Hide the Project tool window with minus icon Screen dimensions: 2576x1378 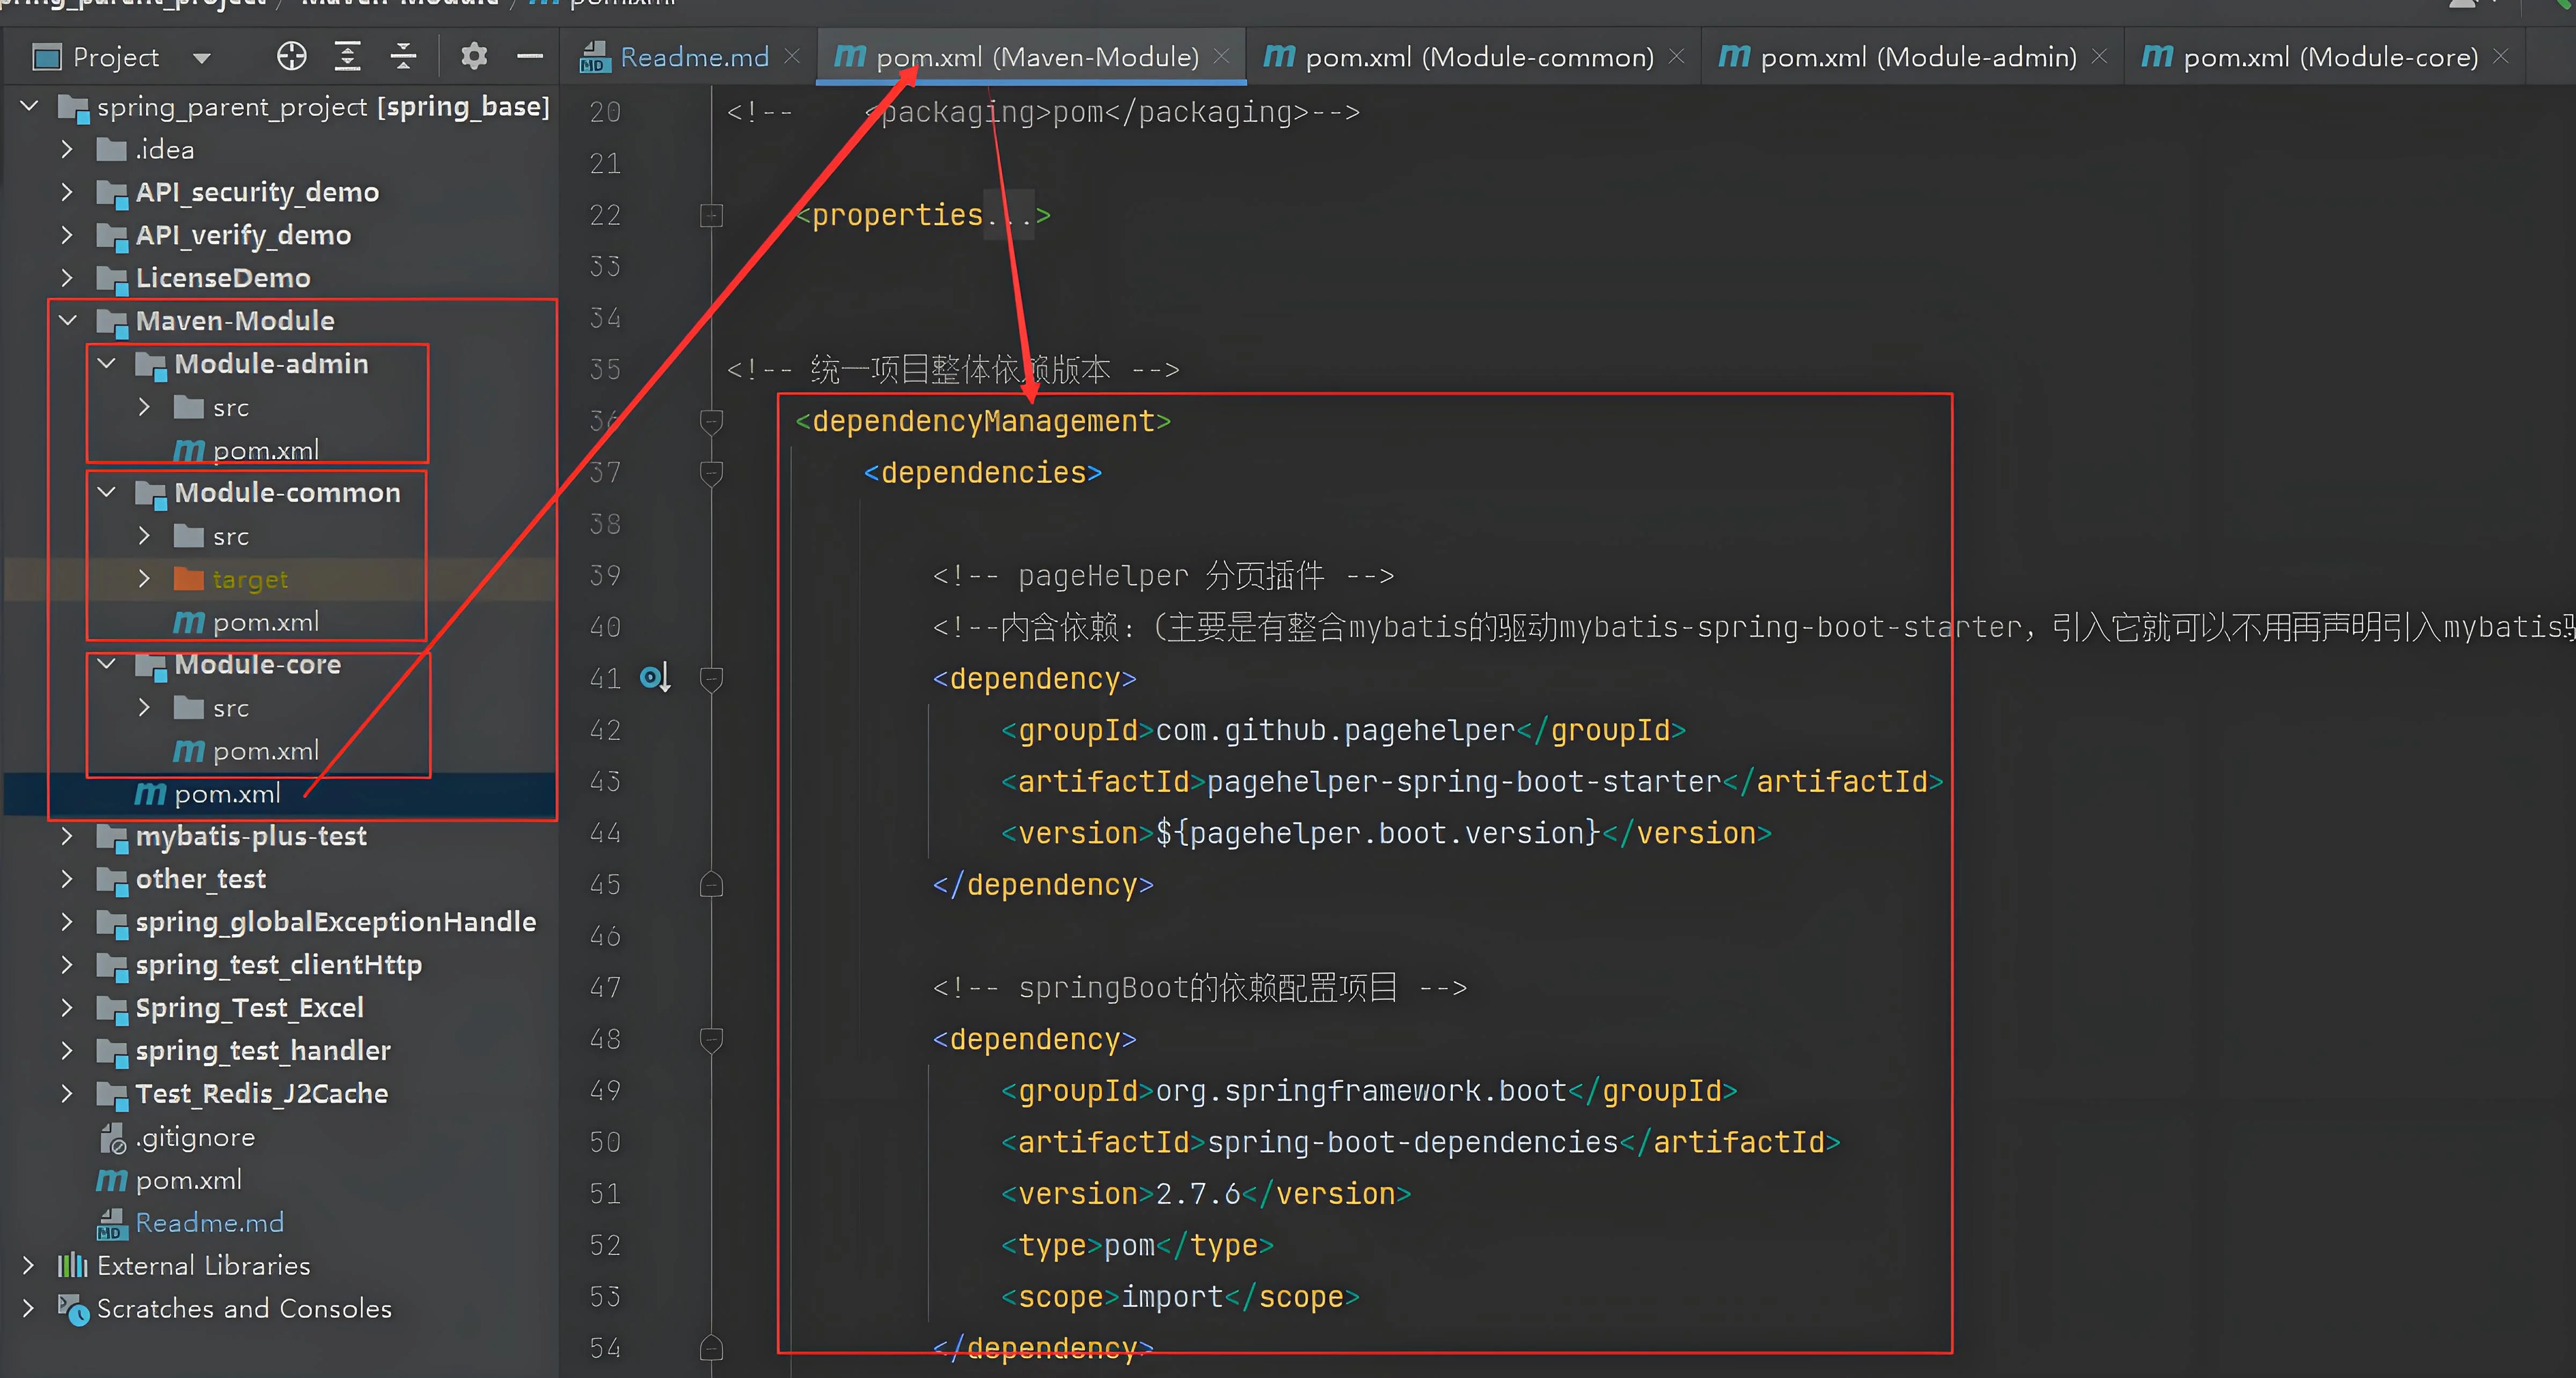click(x=529, y=56)
